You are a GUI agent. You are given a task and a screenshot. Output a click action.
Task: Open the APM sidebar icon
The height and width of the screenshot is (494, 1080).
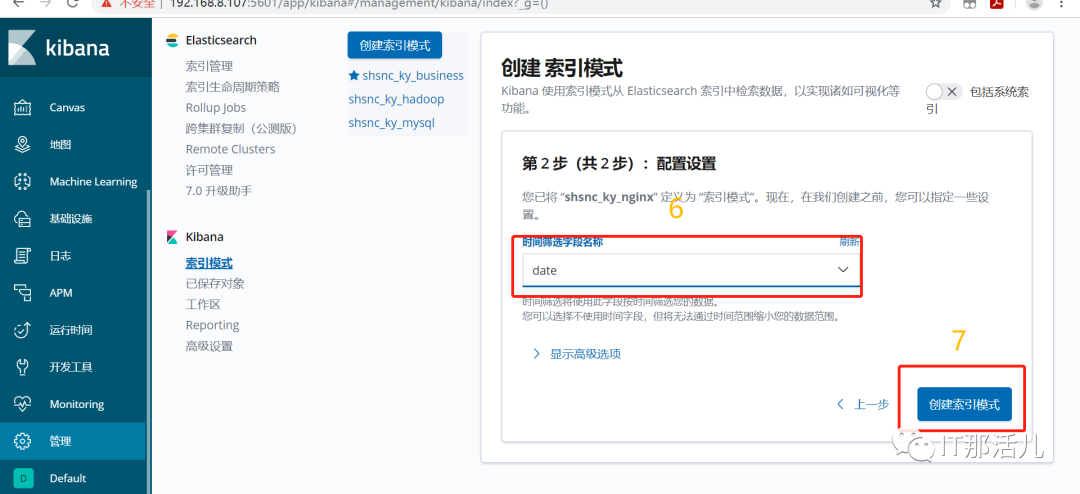23,293
